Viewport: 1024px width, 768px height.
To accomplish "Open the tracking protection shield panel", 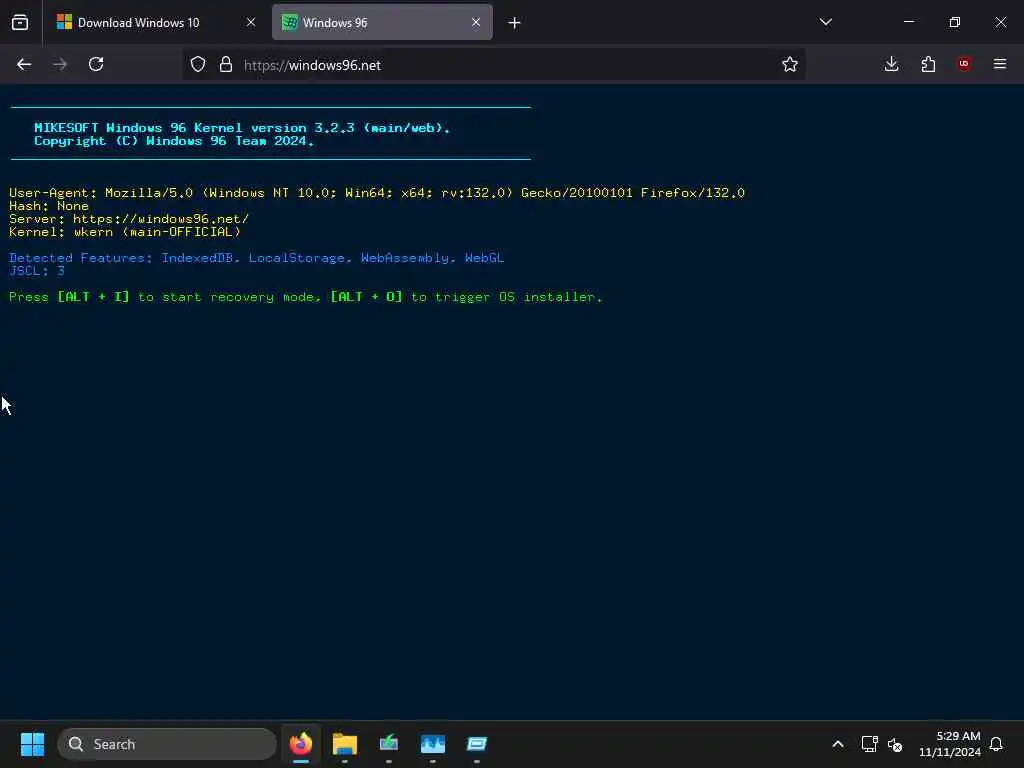I will 198,64.
